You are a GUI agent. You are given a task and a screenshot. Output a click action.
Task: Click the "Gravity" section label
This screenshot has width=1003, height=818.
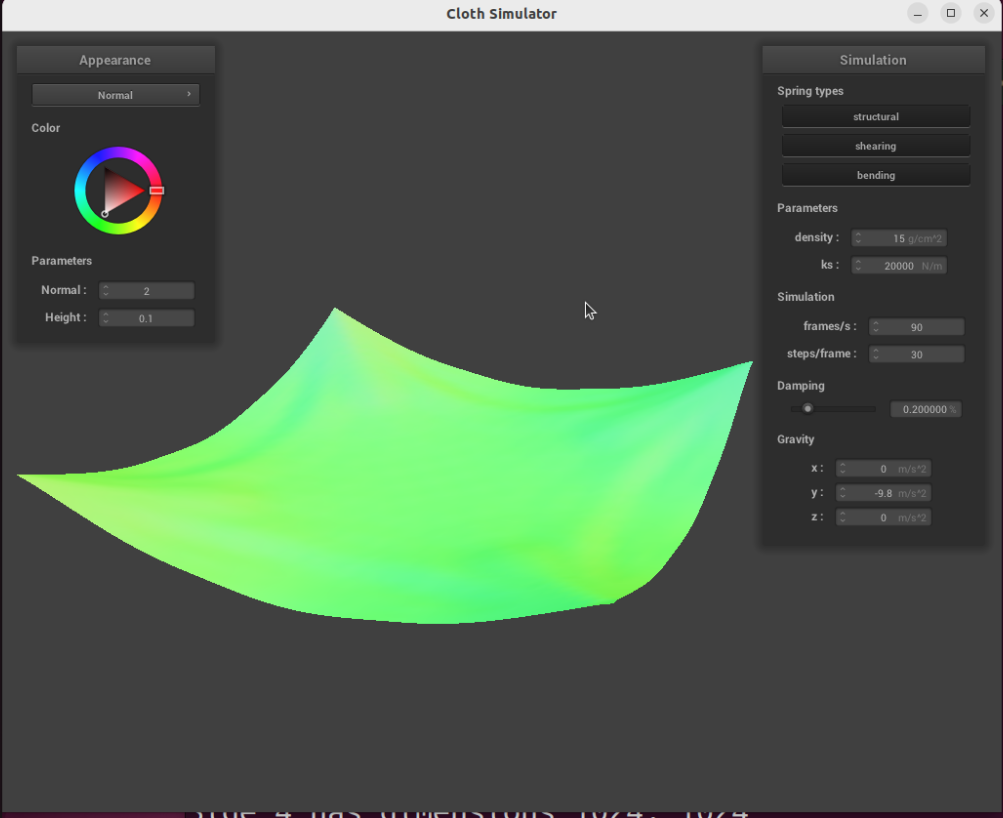796,439
